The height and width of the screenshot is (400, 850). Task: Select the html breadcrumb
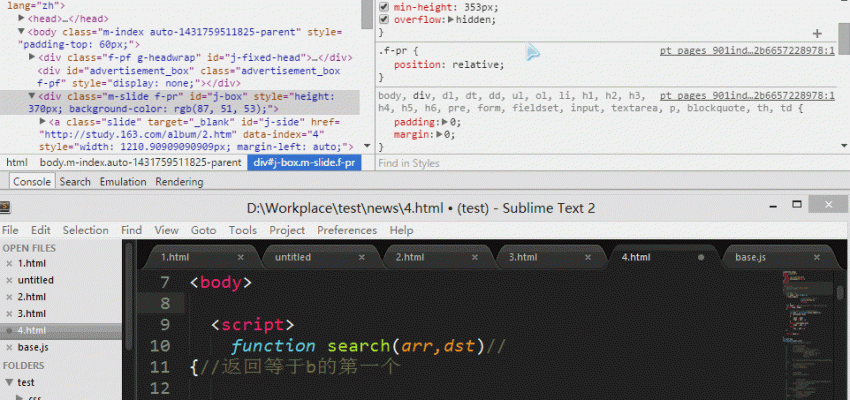coord(17,163)
